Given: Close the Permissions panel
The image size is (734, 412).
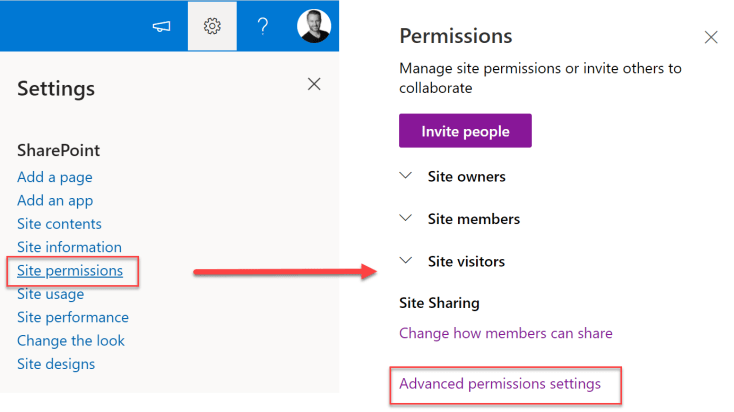Looking at the screenshot, I should click(711, 37).
